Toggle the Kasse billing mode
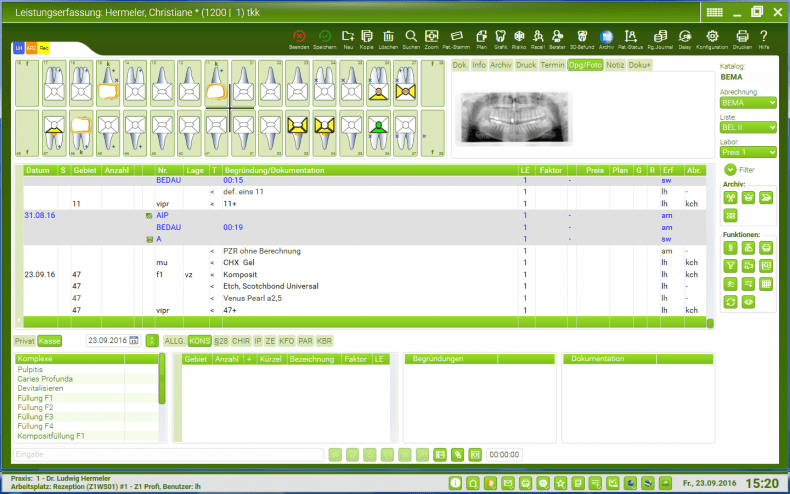 coord(49,341)
